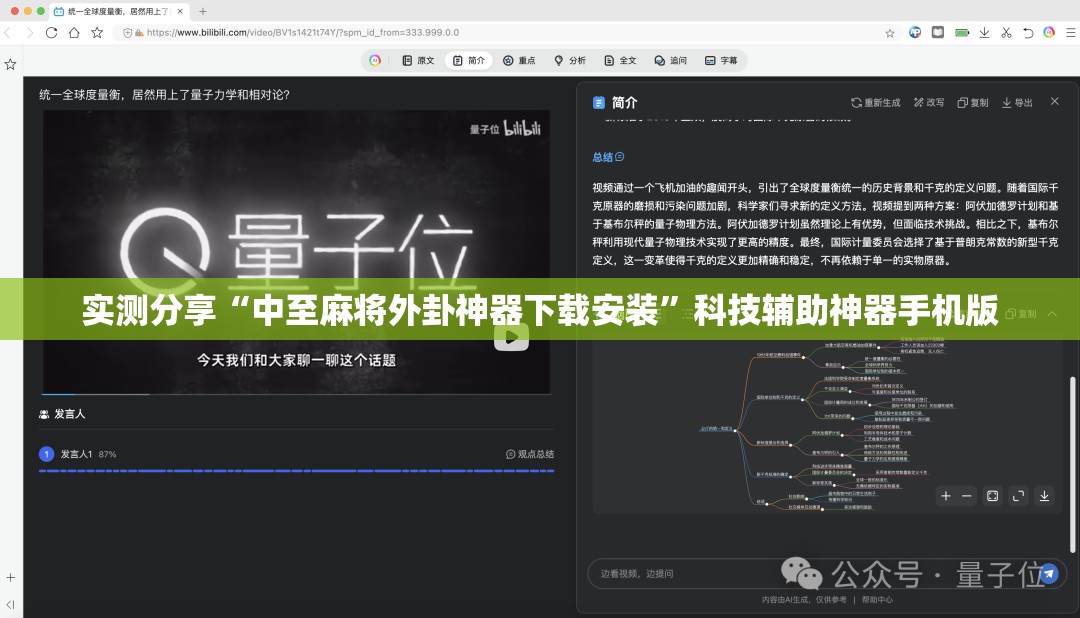Go to the browser home page icon
Screen dimensions: 1080x618
tap(74, 32)
